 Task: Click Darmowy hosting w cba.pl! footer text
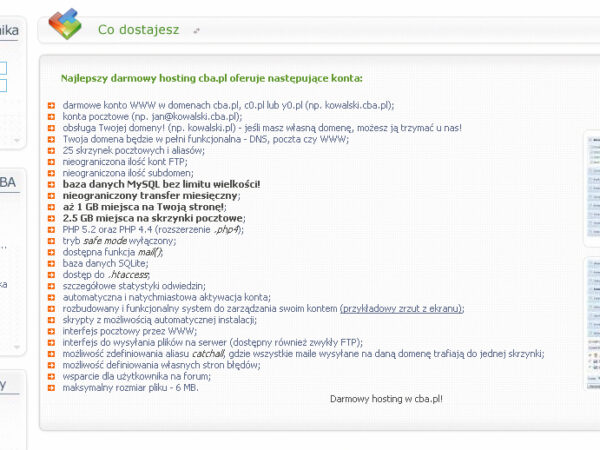click(x=386, y=398)
